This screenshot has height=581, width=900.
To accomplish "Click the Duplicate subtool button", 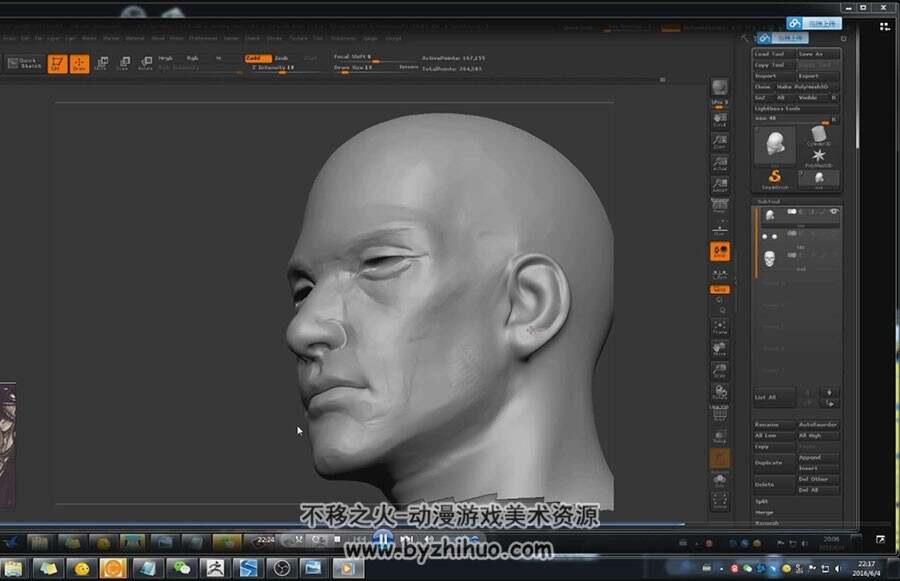I will pos(774,463).
